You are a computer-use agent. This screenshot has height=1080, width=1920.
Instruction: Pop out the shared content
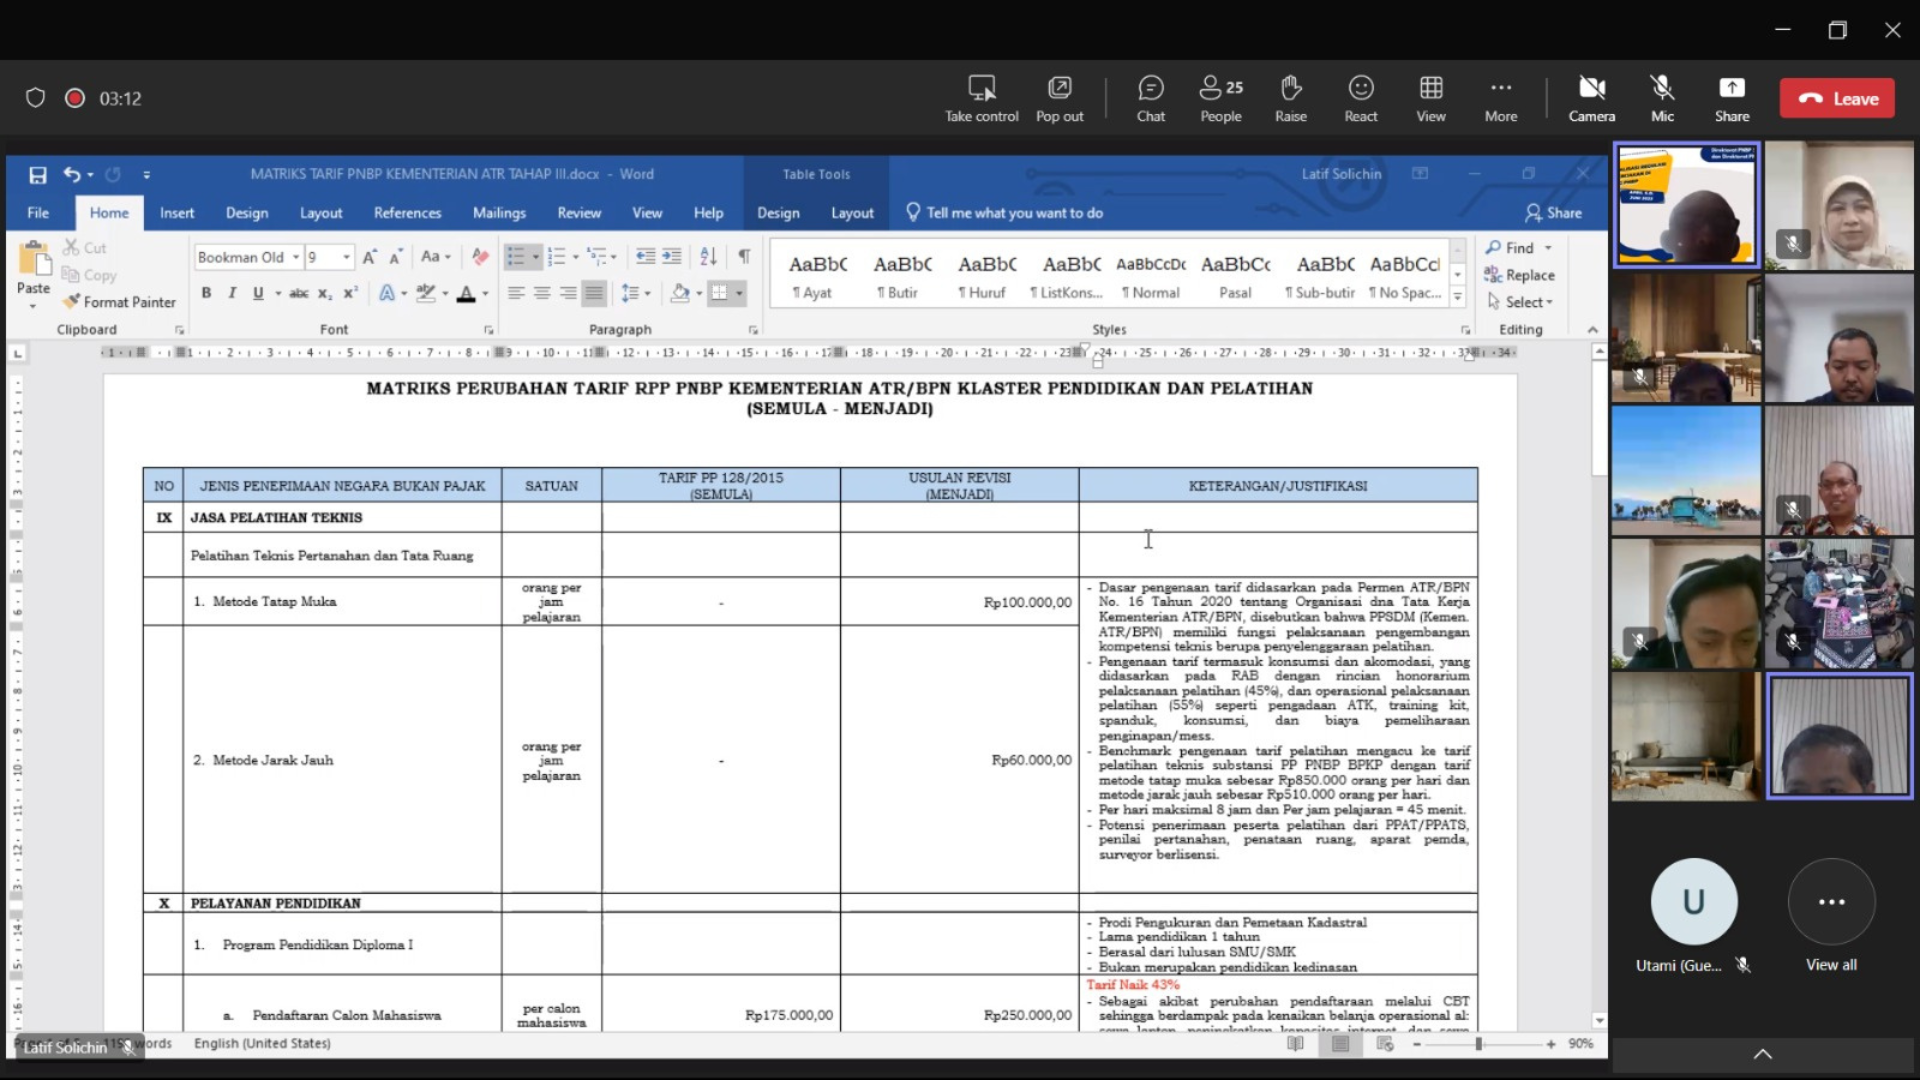point(1059,99)
